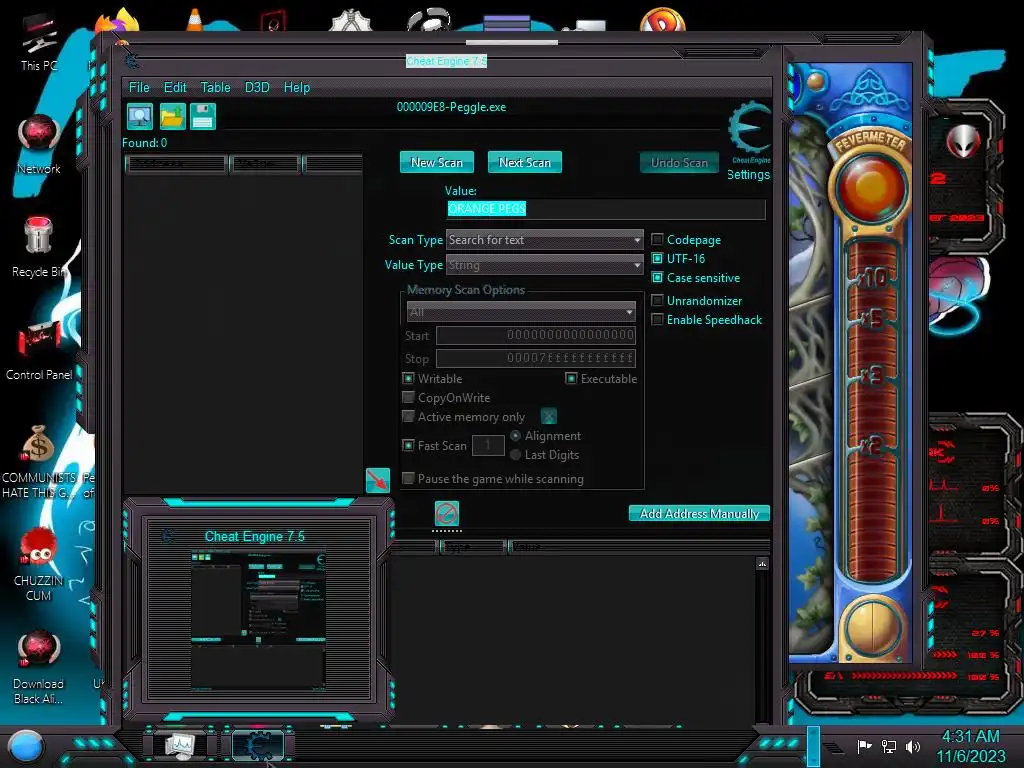
Task: Click the network tray icon
Action: (x=889, y=746)
